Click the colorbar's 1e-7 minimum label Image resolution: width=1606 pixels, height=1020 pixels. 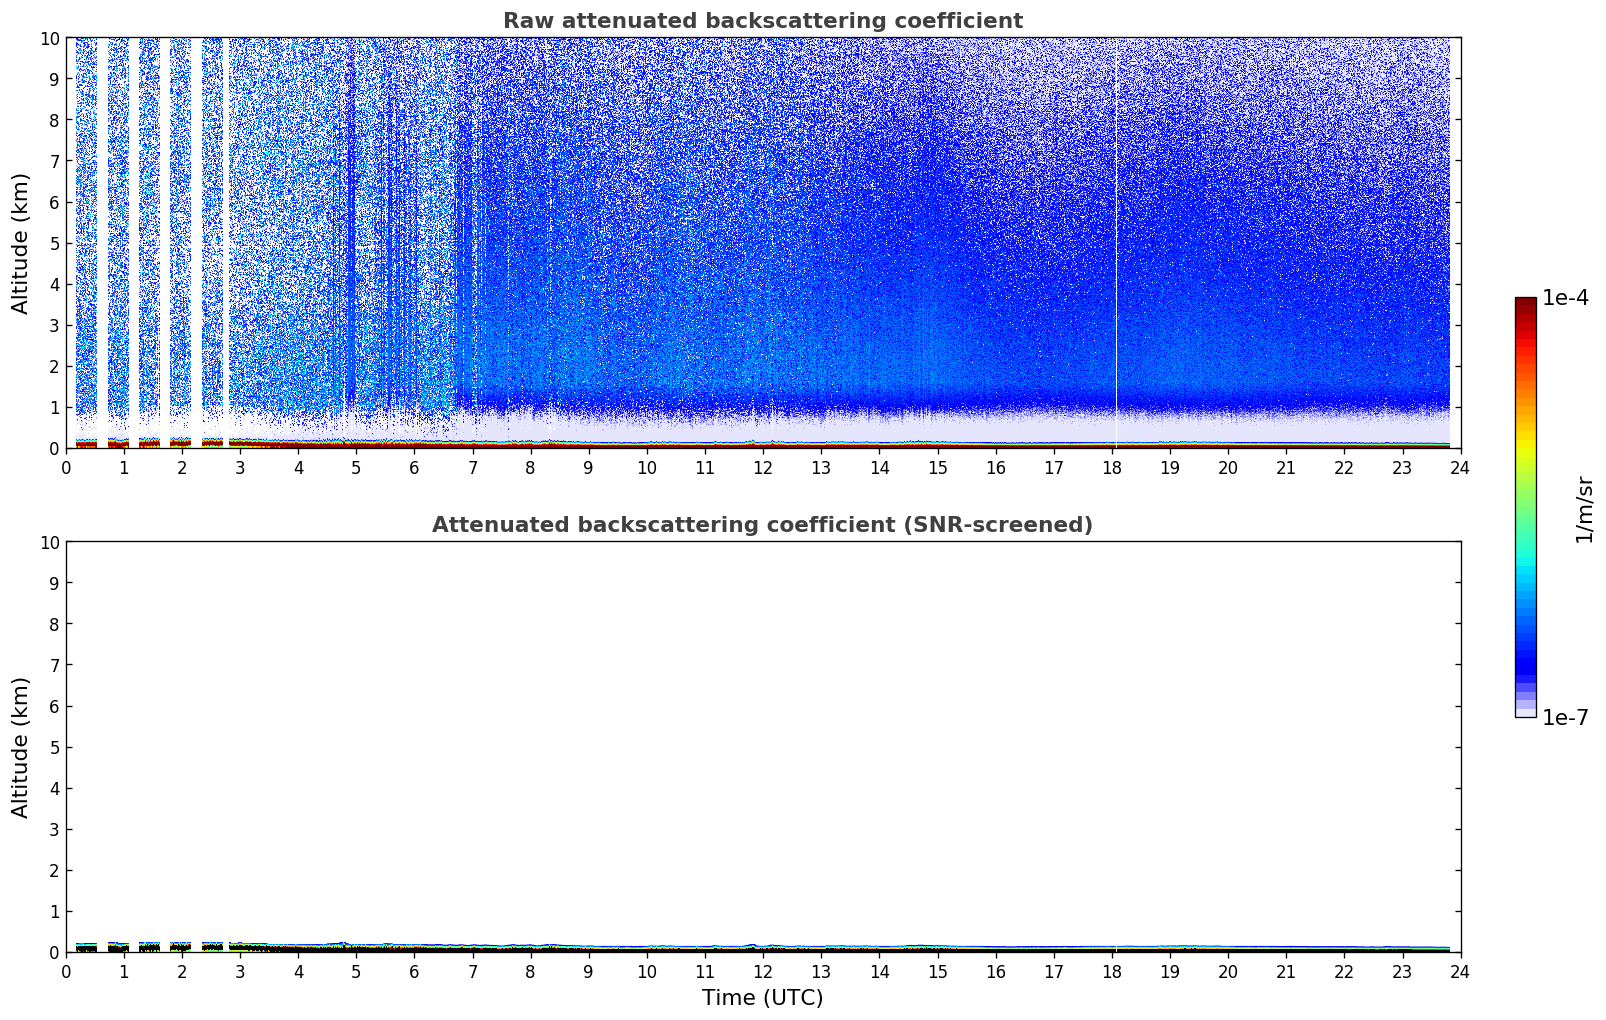coord(1564,717)
